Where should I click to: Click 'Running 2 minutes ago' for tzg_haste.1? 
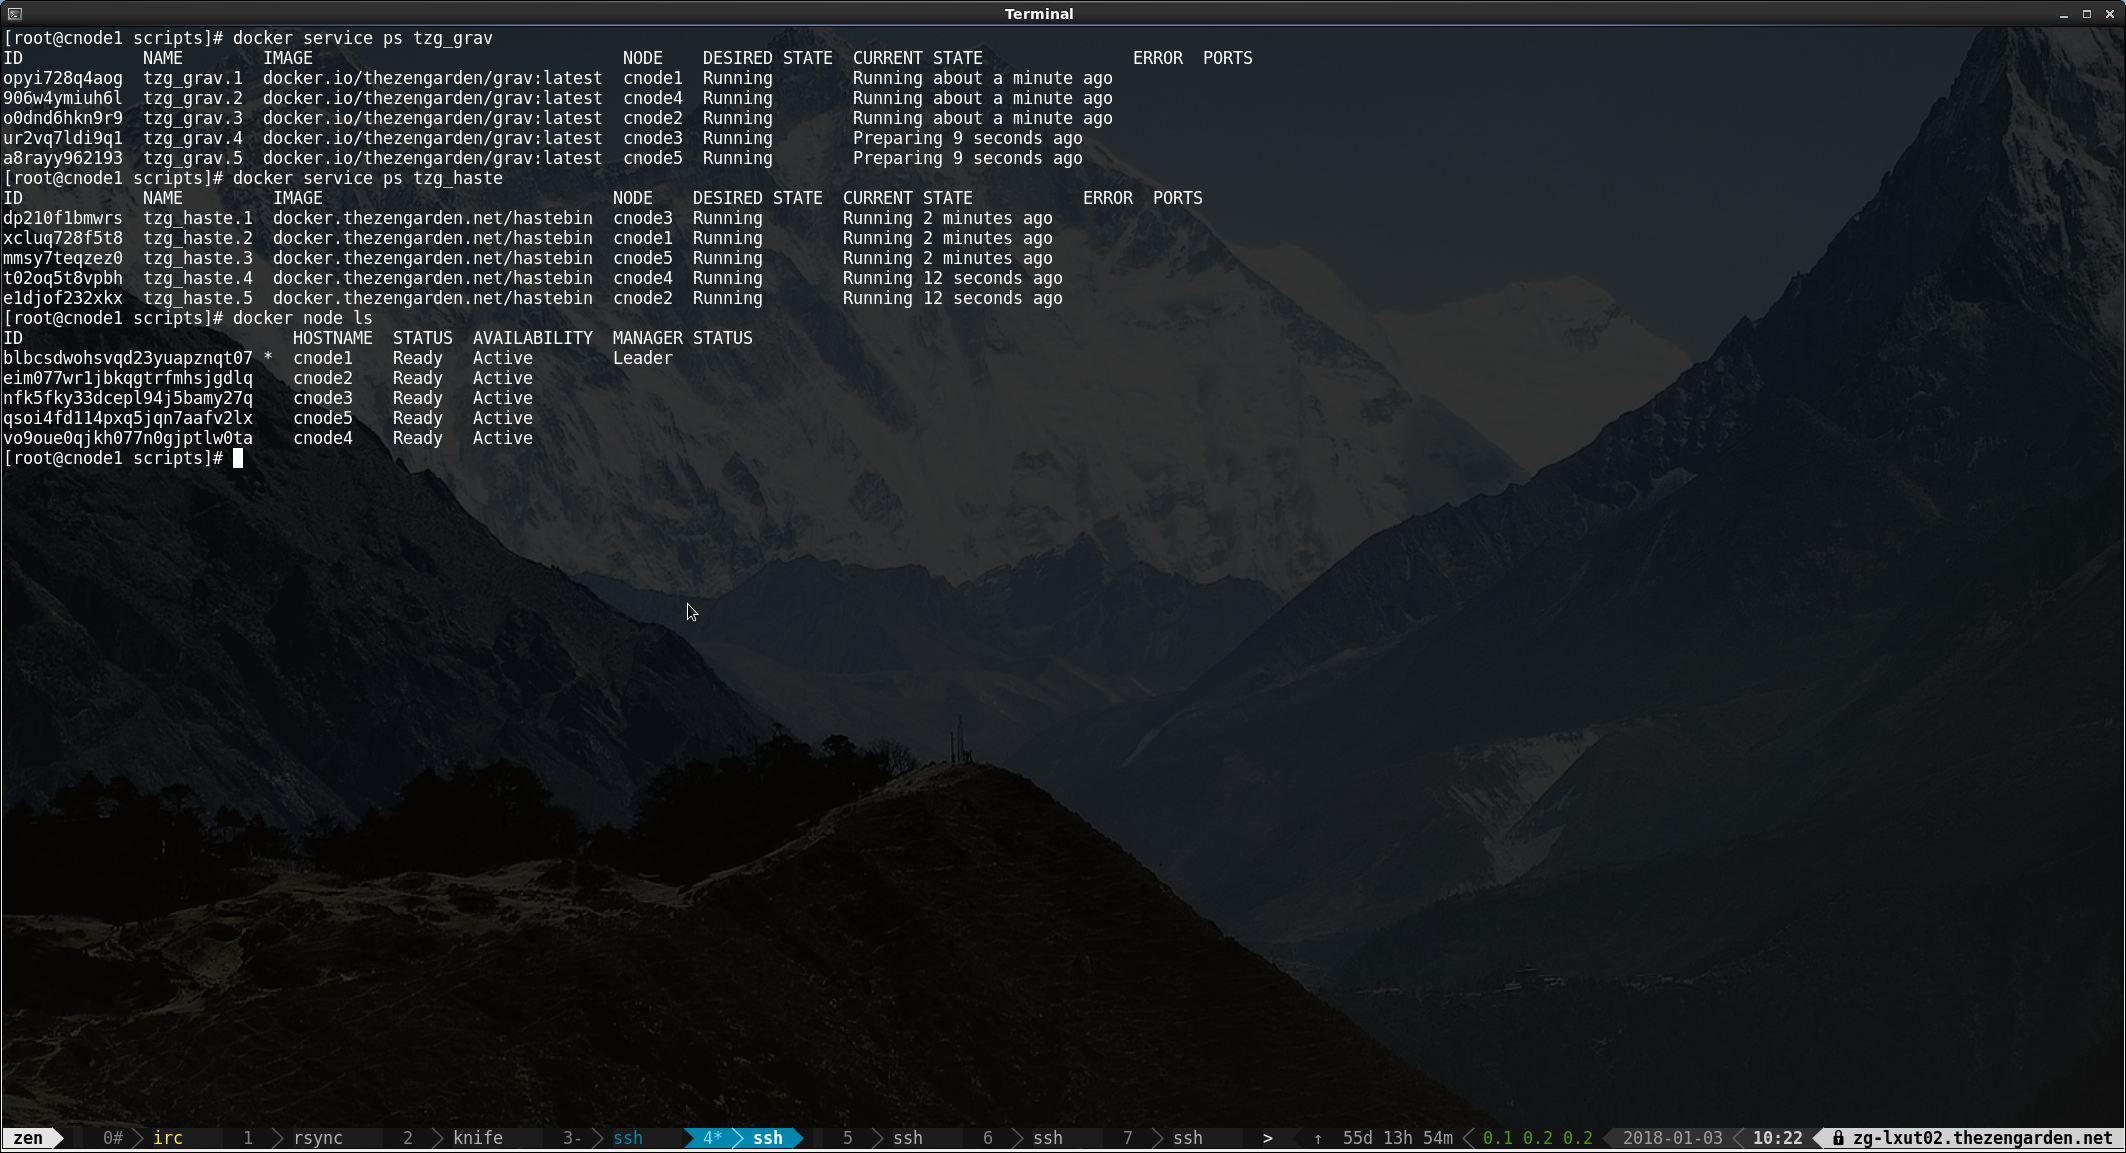coord(948,218)
